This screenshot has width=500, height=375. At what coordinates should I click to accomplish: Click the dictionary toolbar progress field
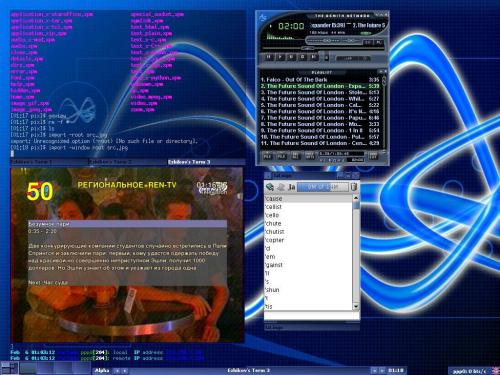point(323,187)
